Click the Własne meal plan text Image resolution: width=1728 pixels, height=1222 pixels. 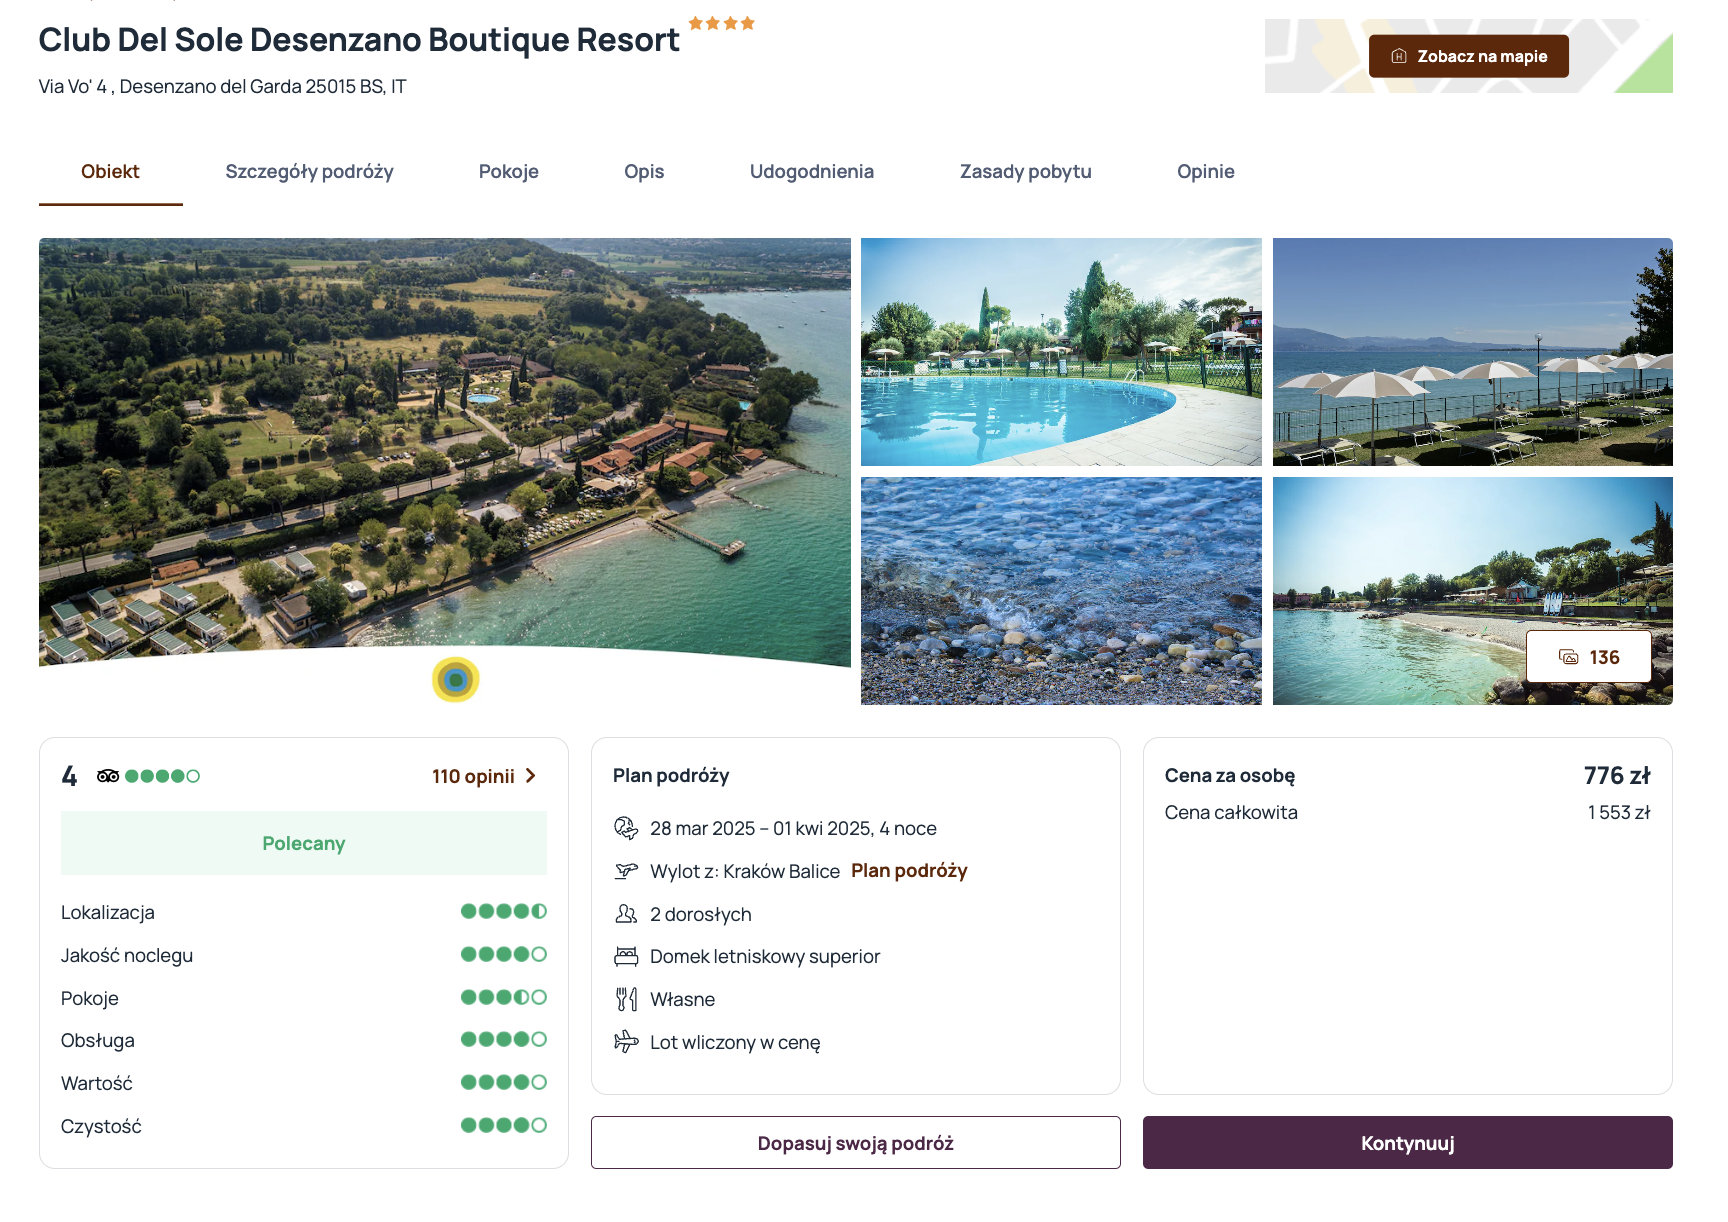682,999
